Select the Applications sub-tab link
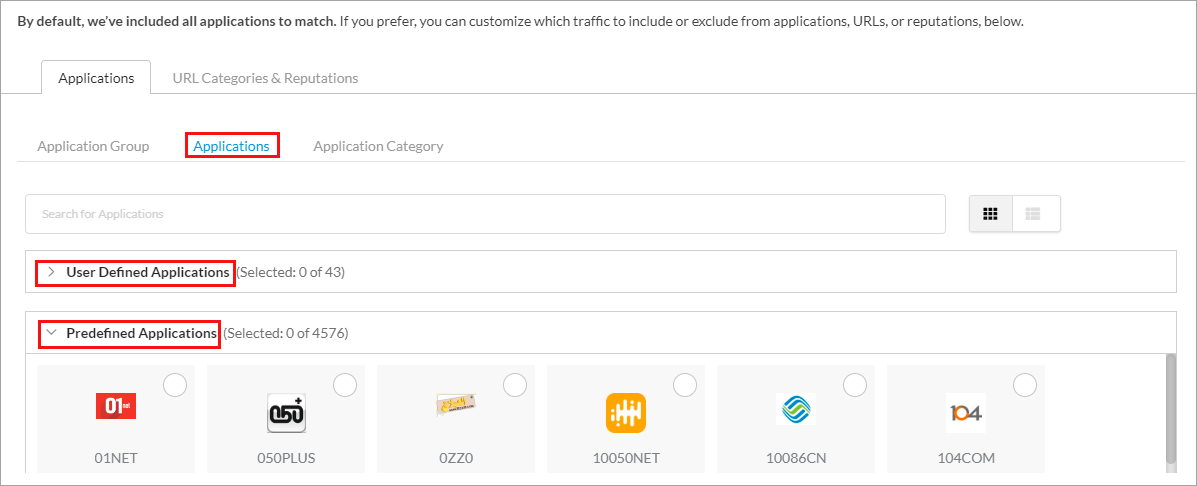Screen dimensions: 1197x486 click(x=231, y=146)
